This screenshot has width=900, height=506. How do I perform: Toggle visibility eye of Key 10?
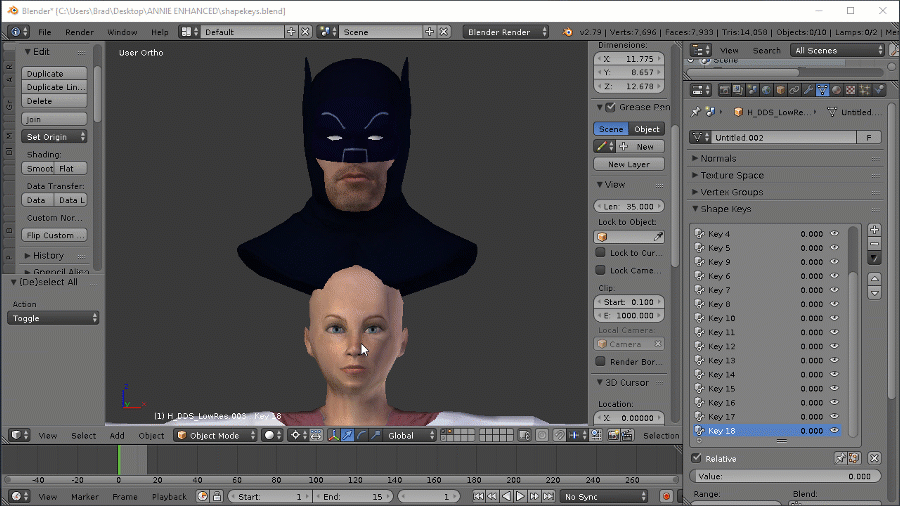click(x=834, y=318)
